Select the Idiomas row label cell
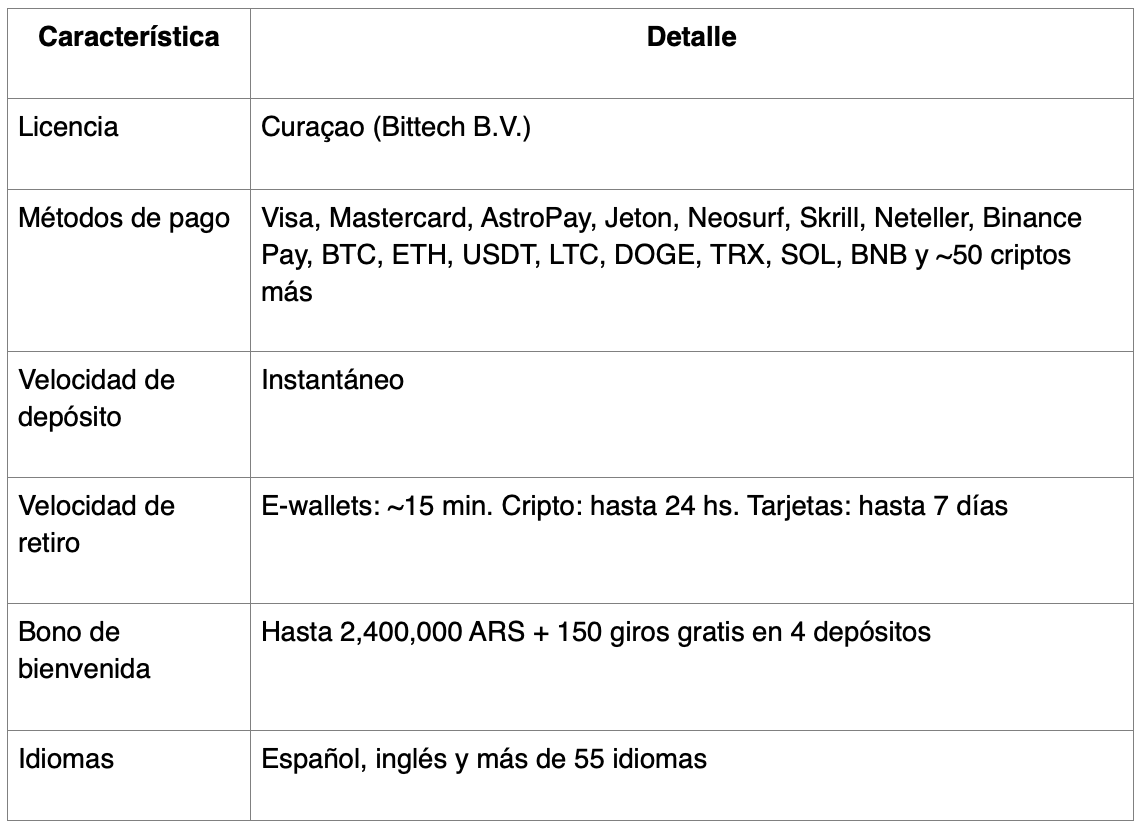 tap(66, 759)
